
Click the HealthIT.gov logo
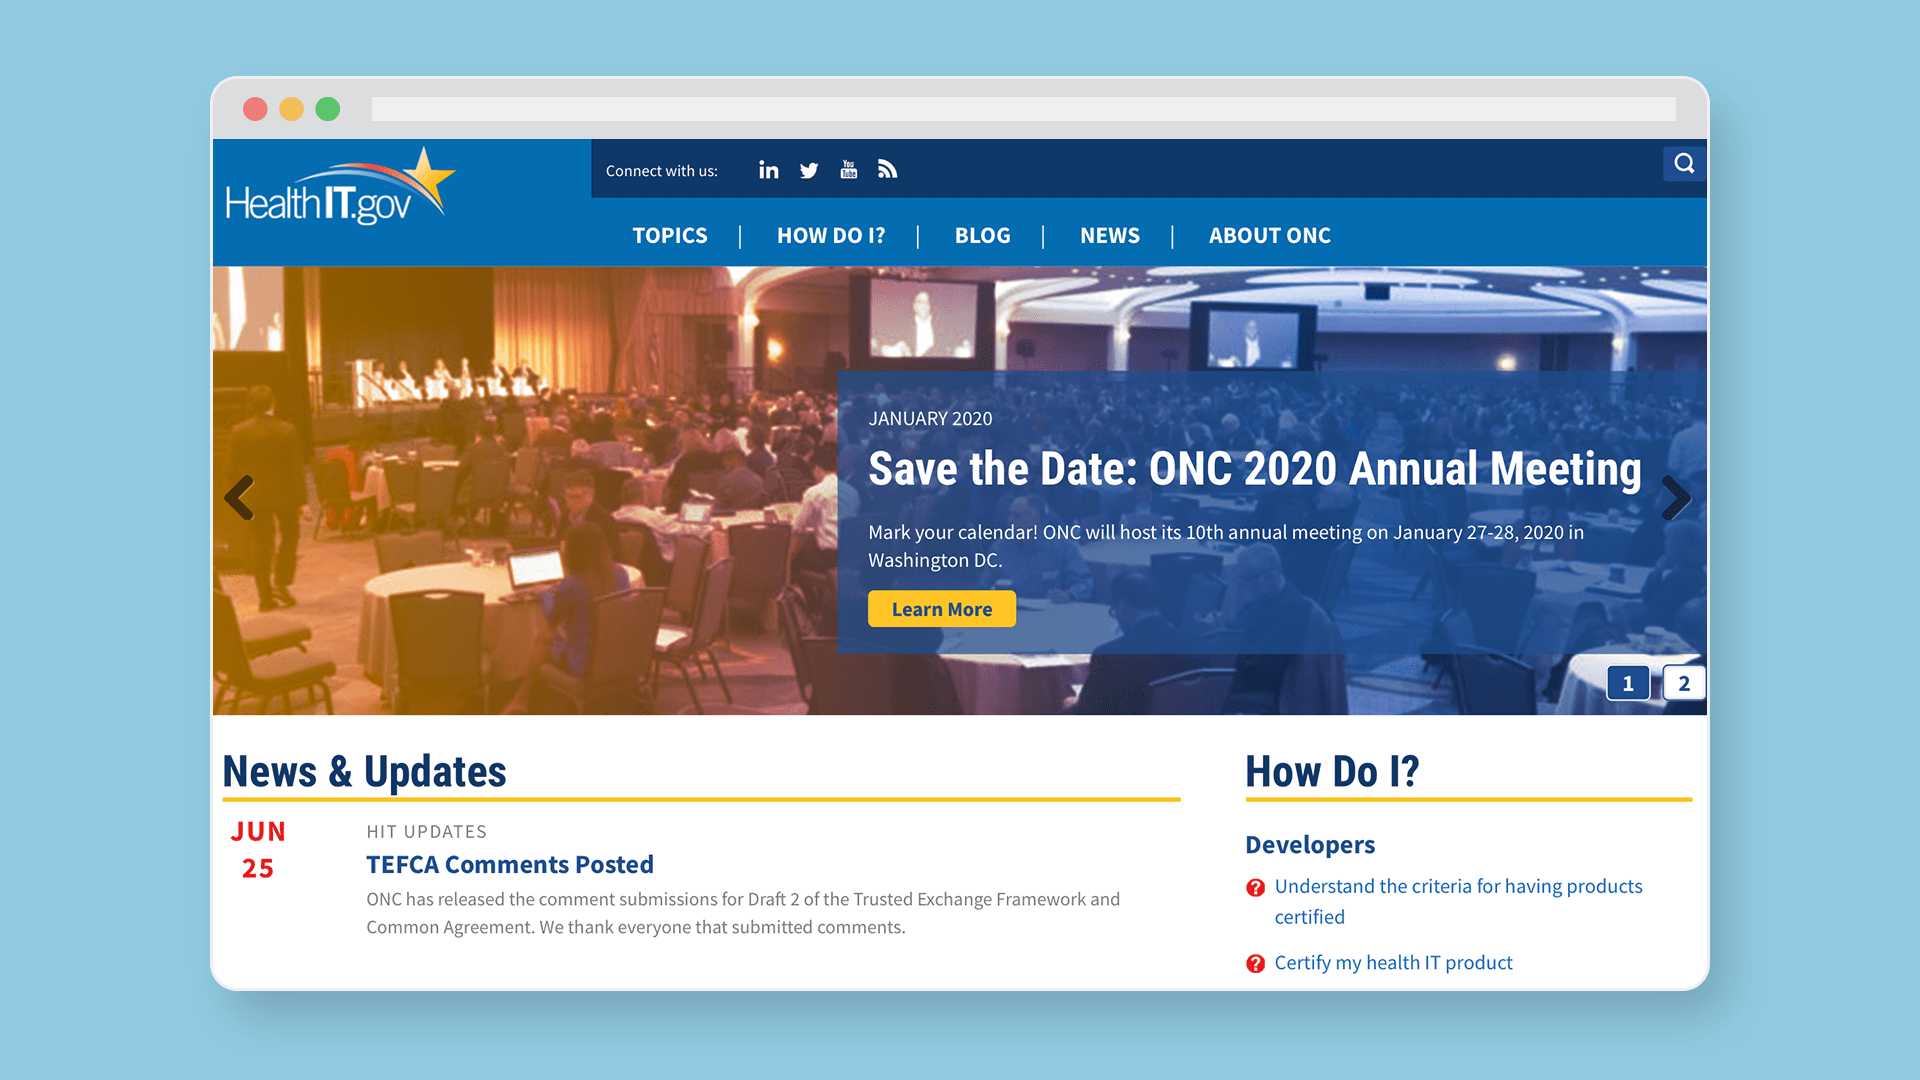pos(340,187)
